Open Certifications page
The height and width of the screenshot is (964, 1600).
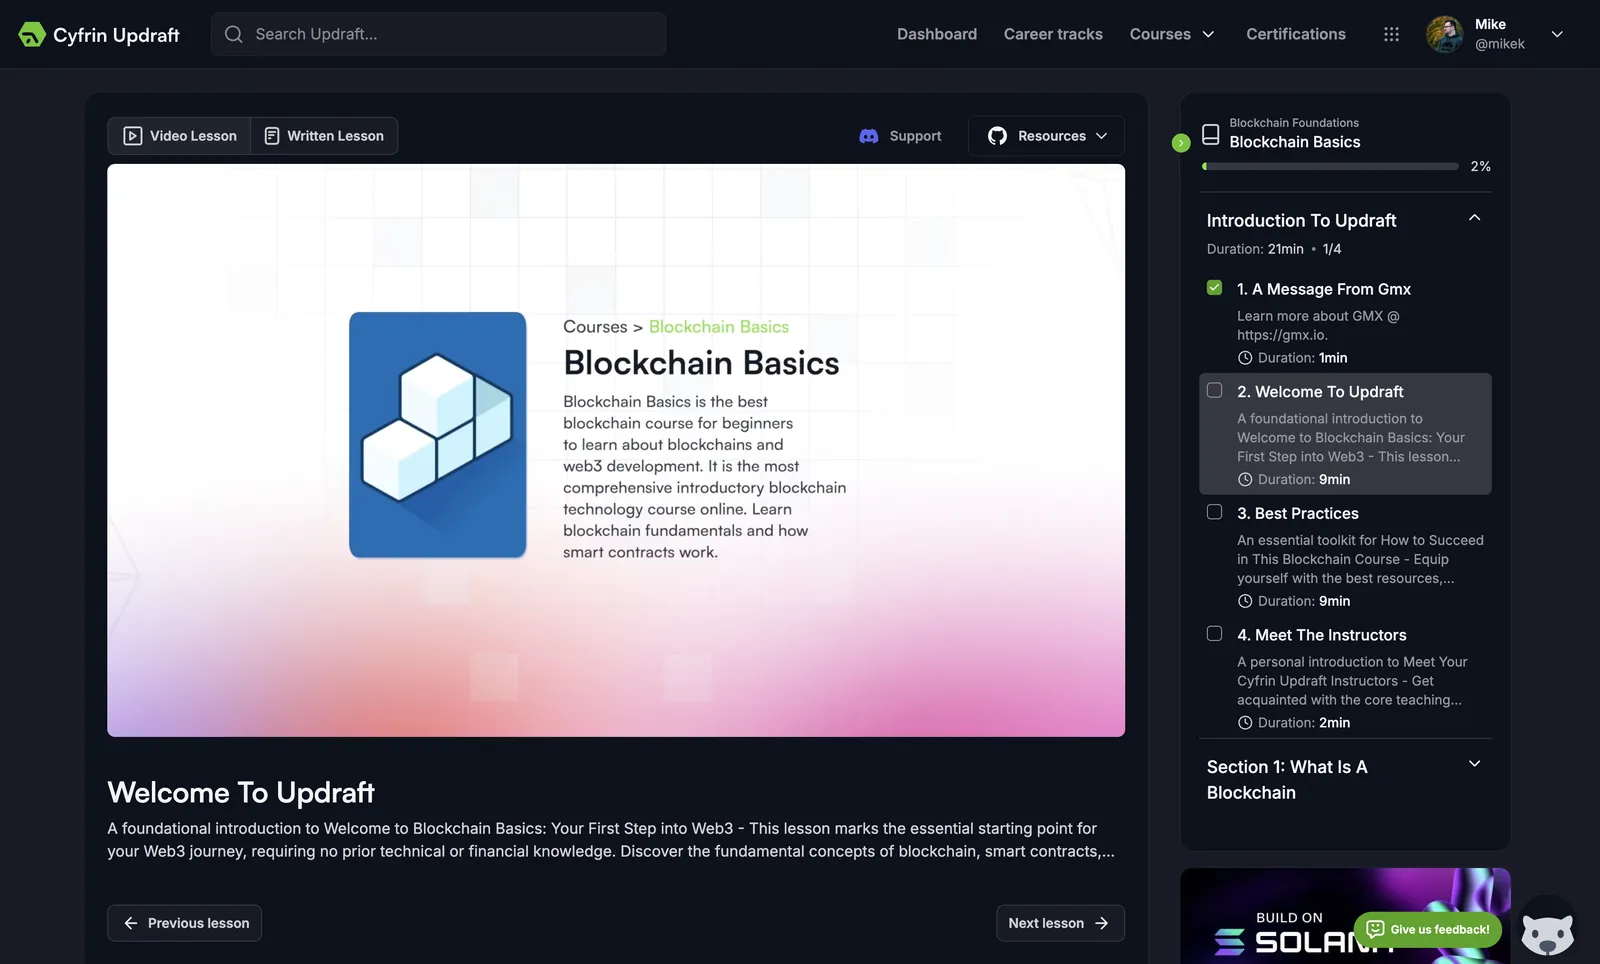click(x=1296, y=34)
